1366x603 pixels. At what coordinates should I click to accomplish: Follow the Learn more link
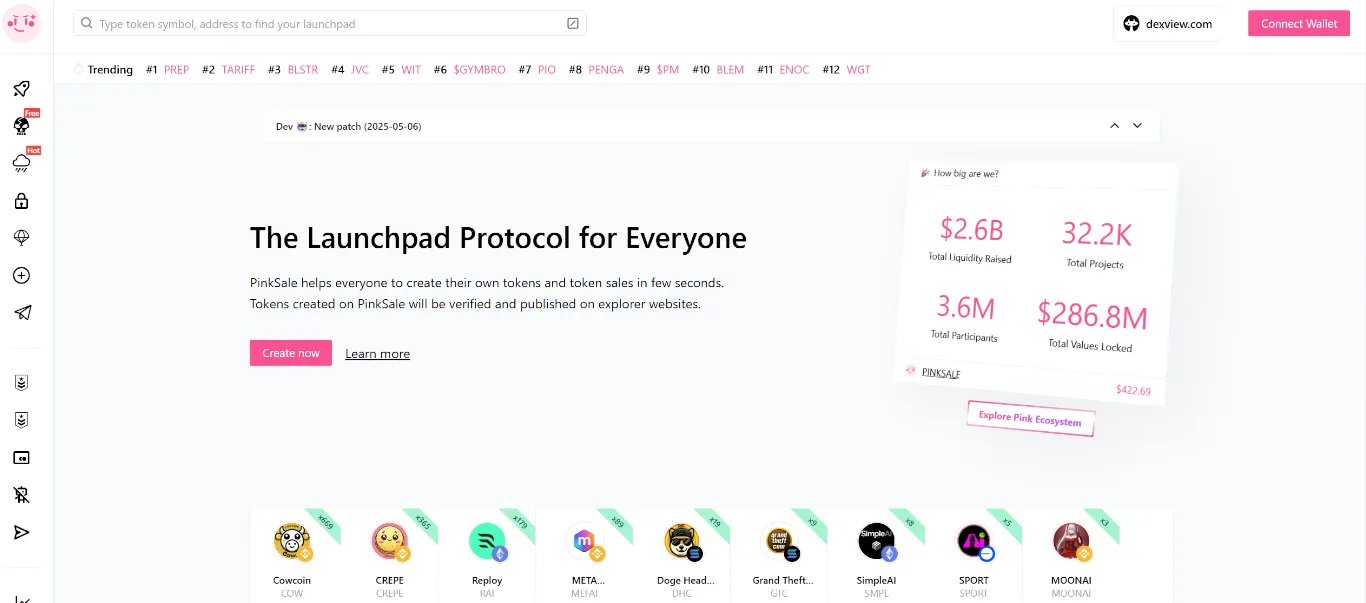378,354
